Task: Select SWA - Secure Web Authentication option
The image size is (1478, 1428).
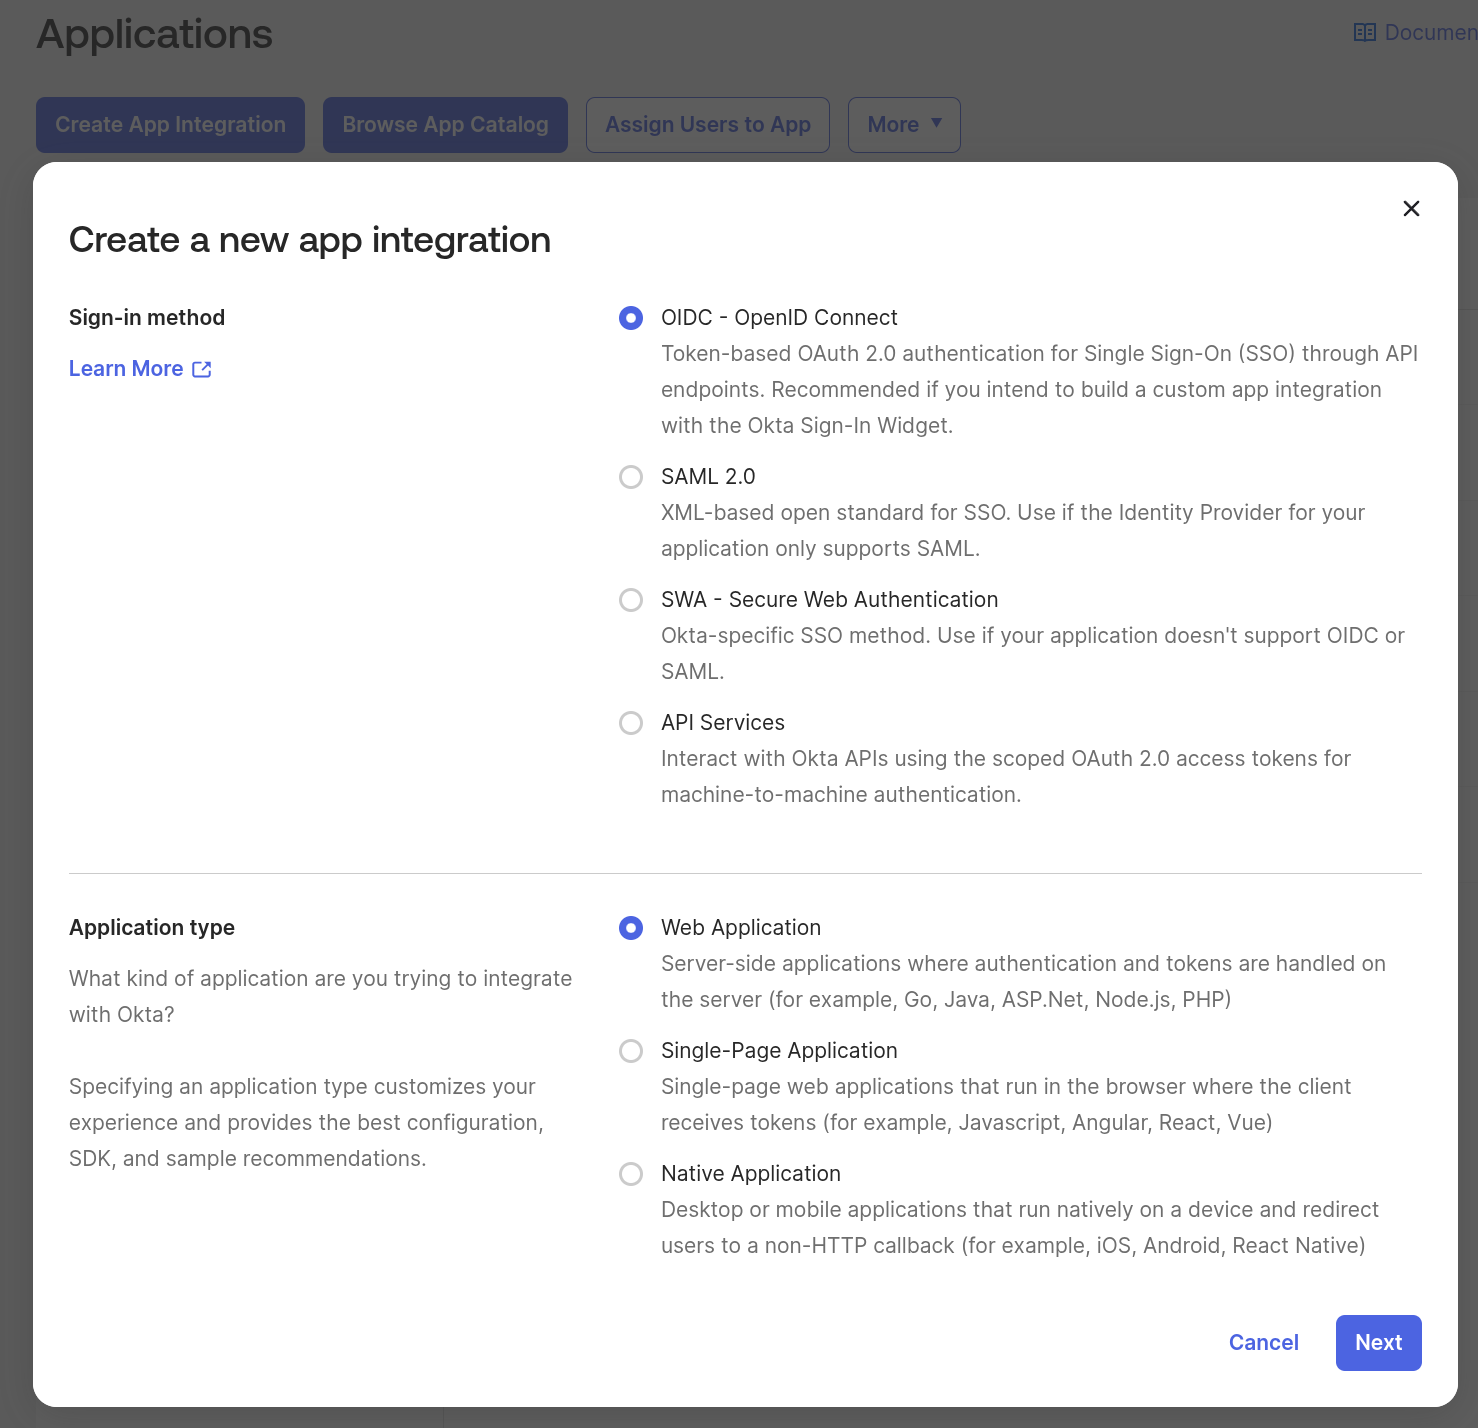Action: click(631, 600)
